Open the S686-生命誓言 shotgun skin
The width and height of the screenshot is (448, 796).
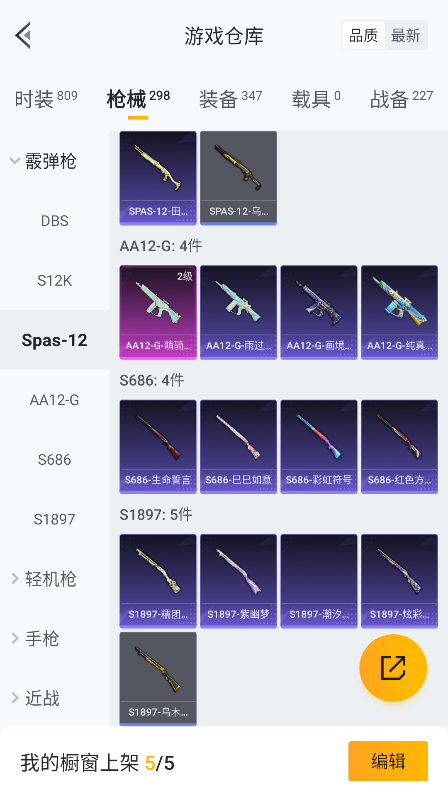tap(158, 446)
